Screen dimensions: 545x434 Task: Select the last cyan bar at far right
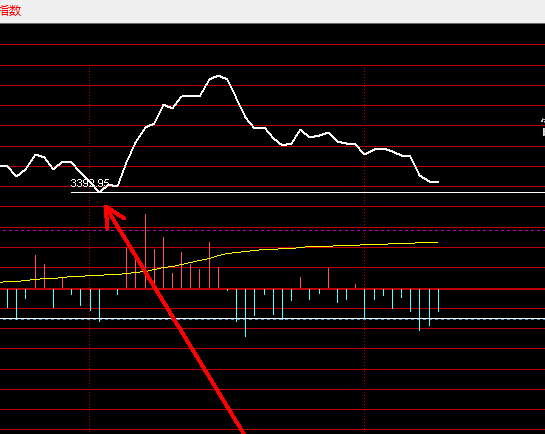point(439,300)
